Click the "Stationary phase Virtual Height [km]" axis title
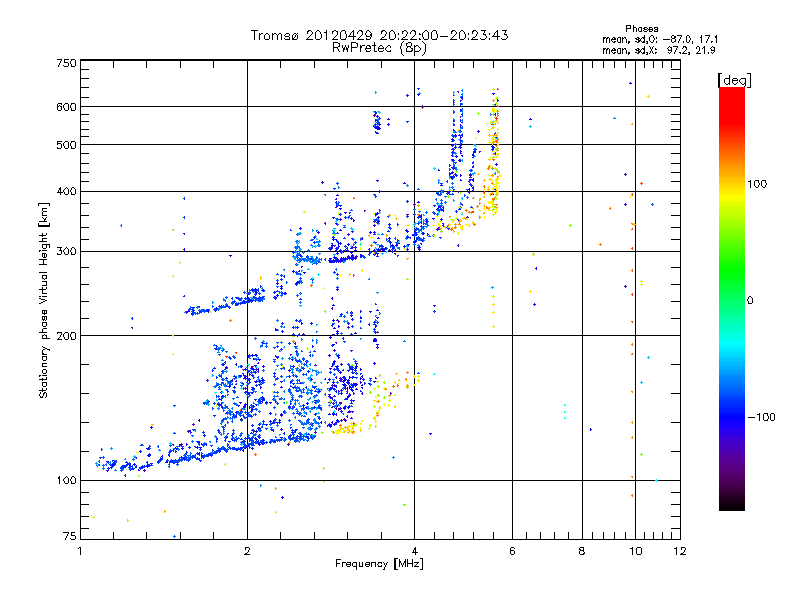Viewport: 800px width, 600px height. coord(44,300)
